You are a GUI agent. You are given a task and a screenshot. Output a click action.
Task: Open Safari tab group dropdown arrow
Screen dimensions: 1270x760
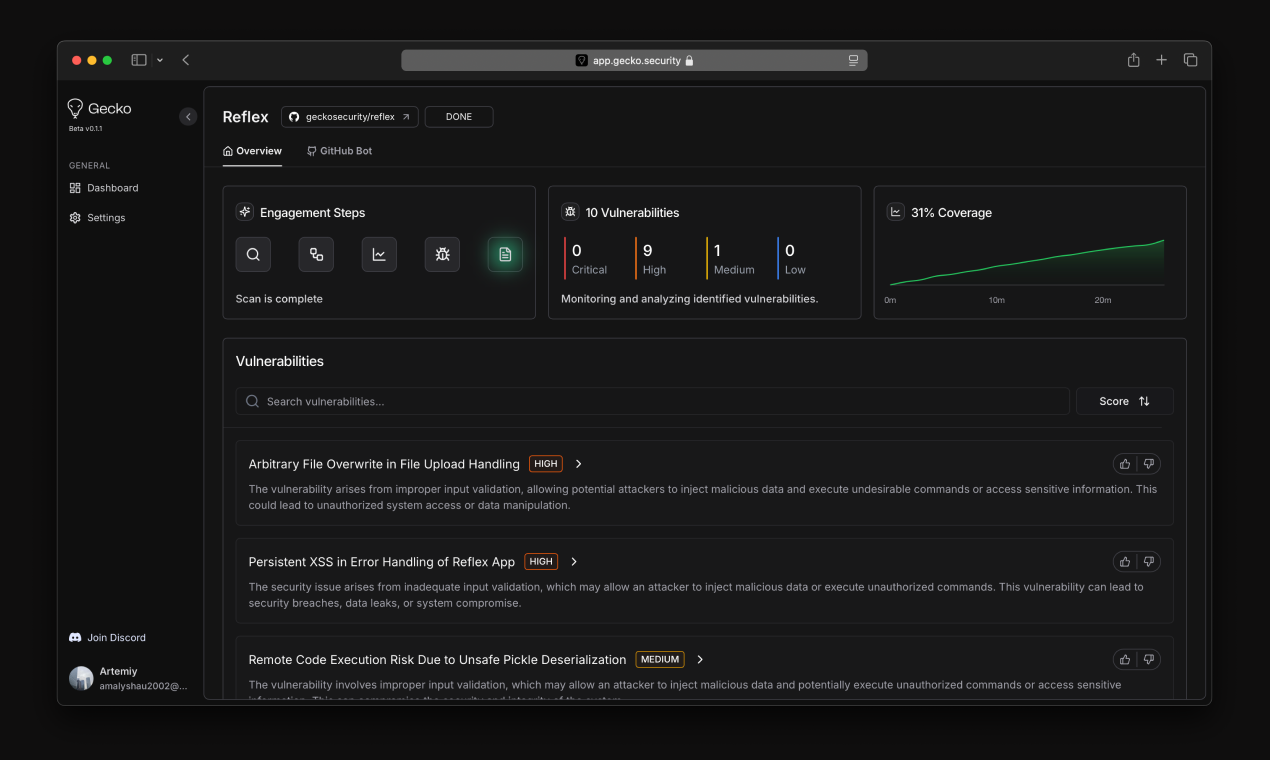[x=160, y=60]
